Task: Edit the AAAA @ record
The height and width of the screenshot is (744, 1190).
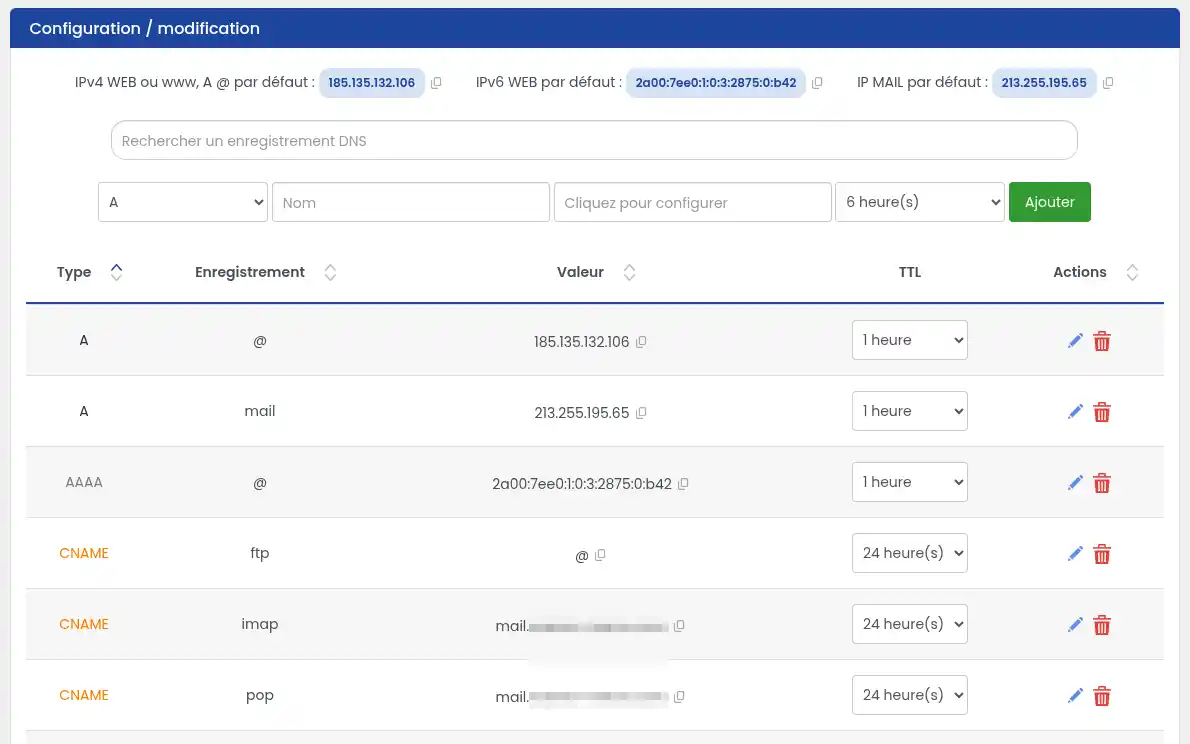Action: pyautogui.click(x=1075, y=483)
